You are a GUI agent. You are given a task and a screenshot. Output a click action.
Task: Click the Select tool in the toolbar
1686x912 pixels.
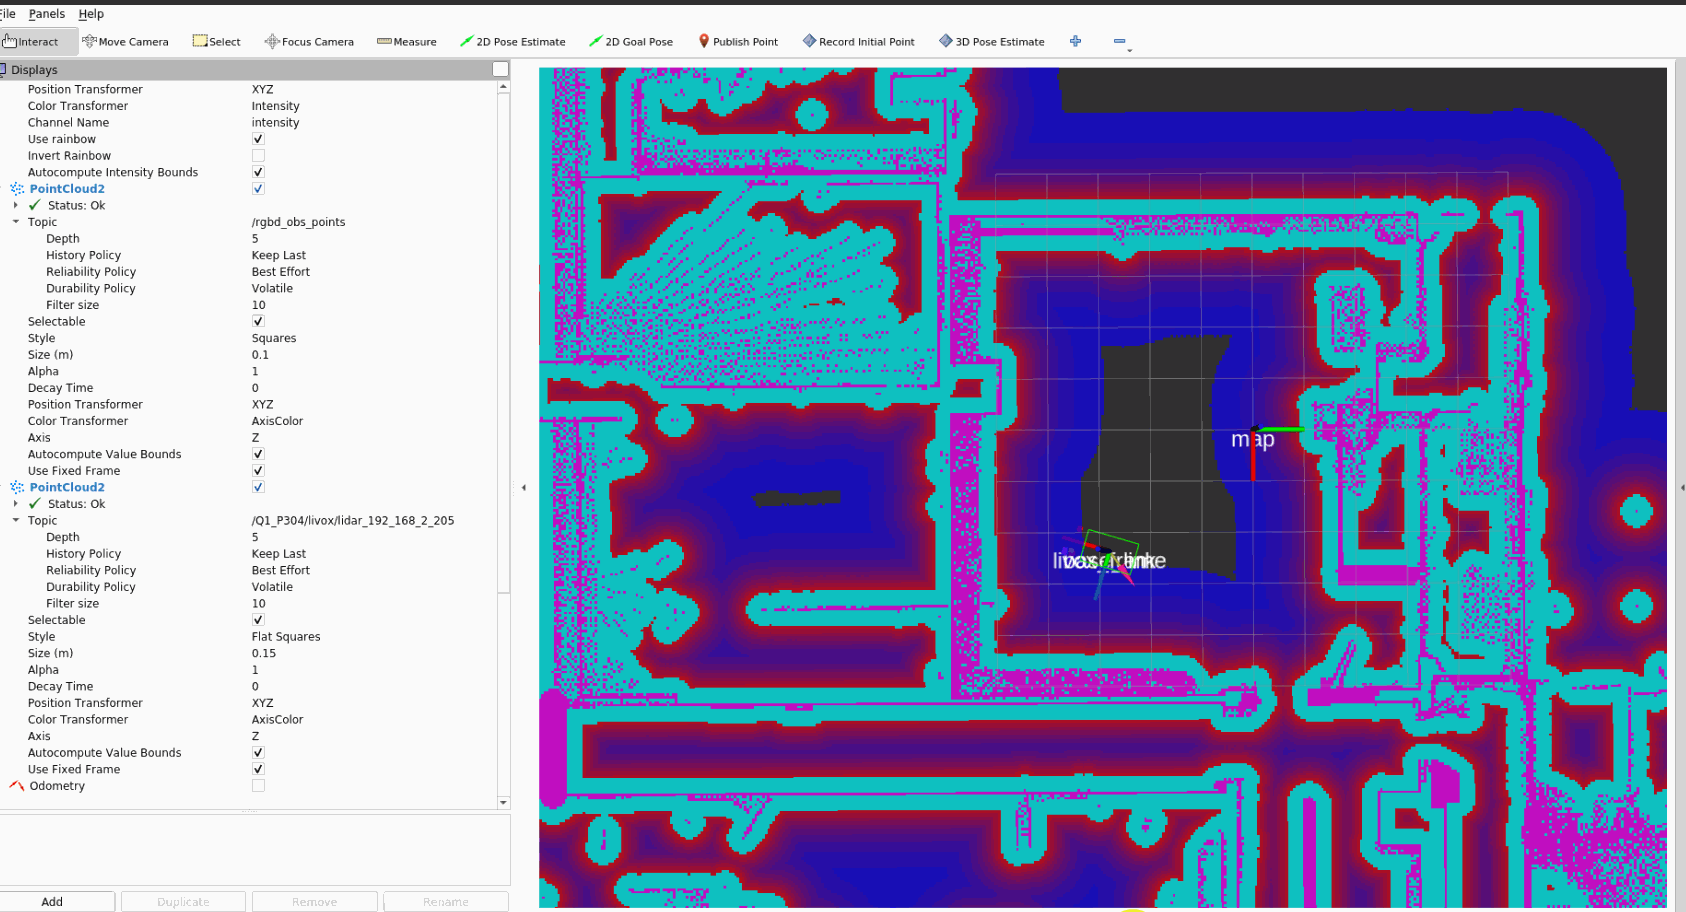[x=216, y=42]
